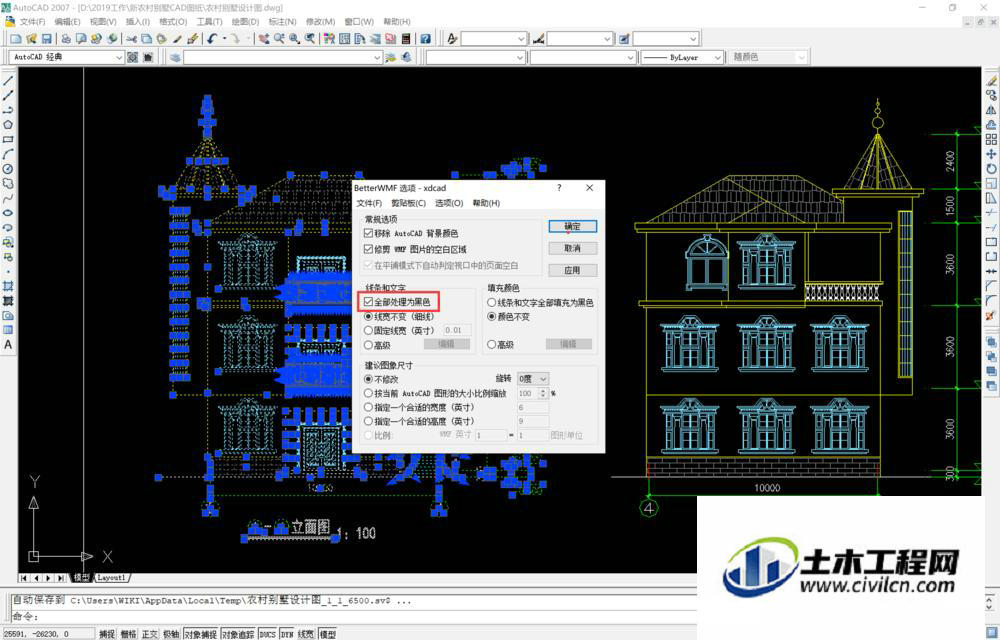Open the dimension style dropdown
Screen dimensions: 1000x640
580,39
